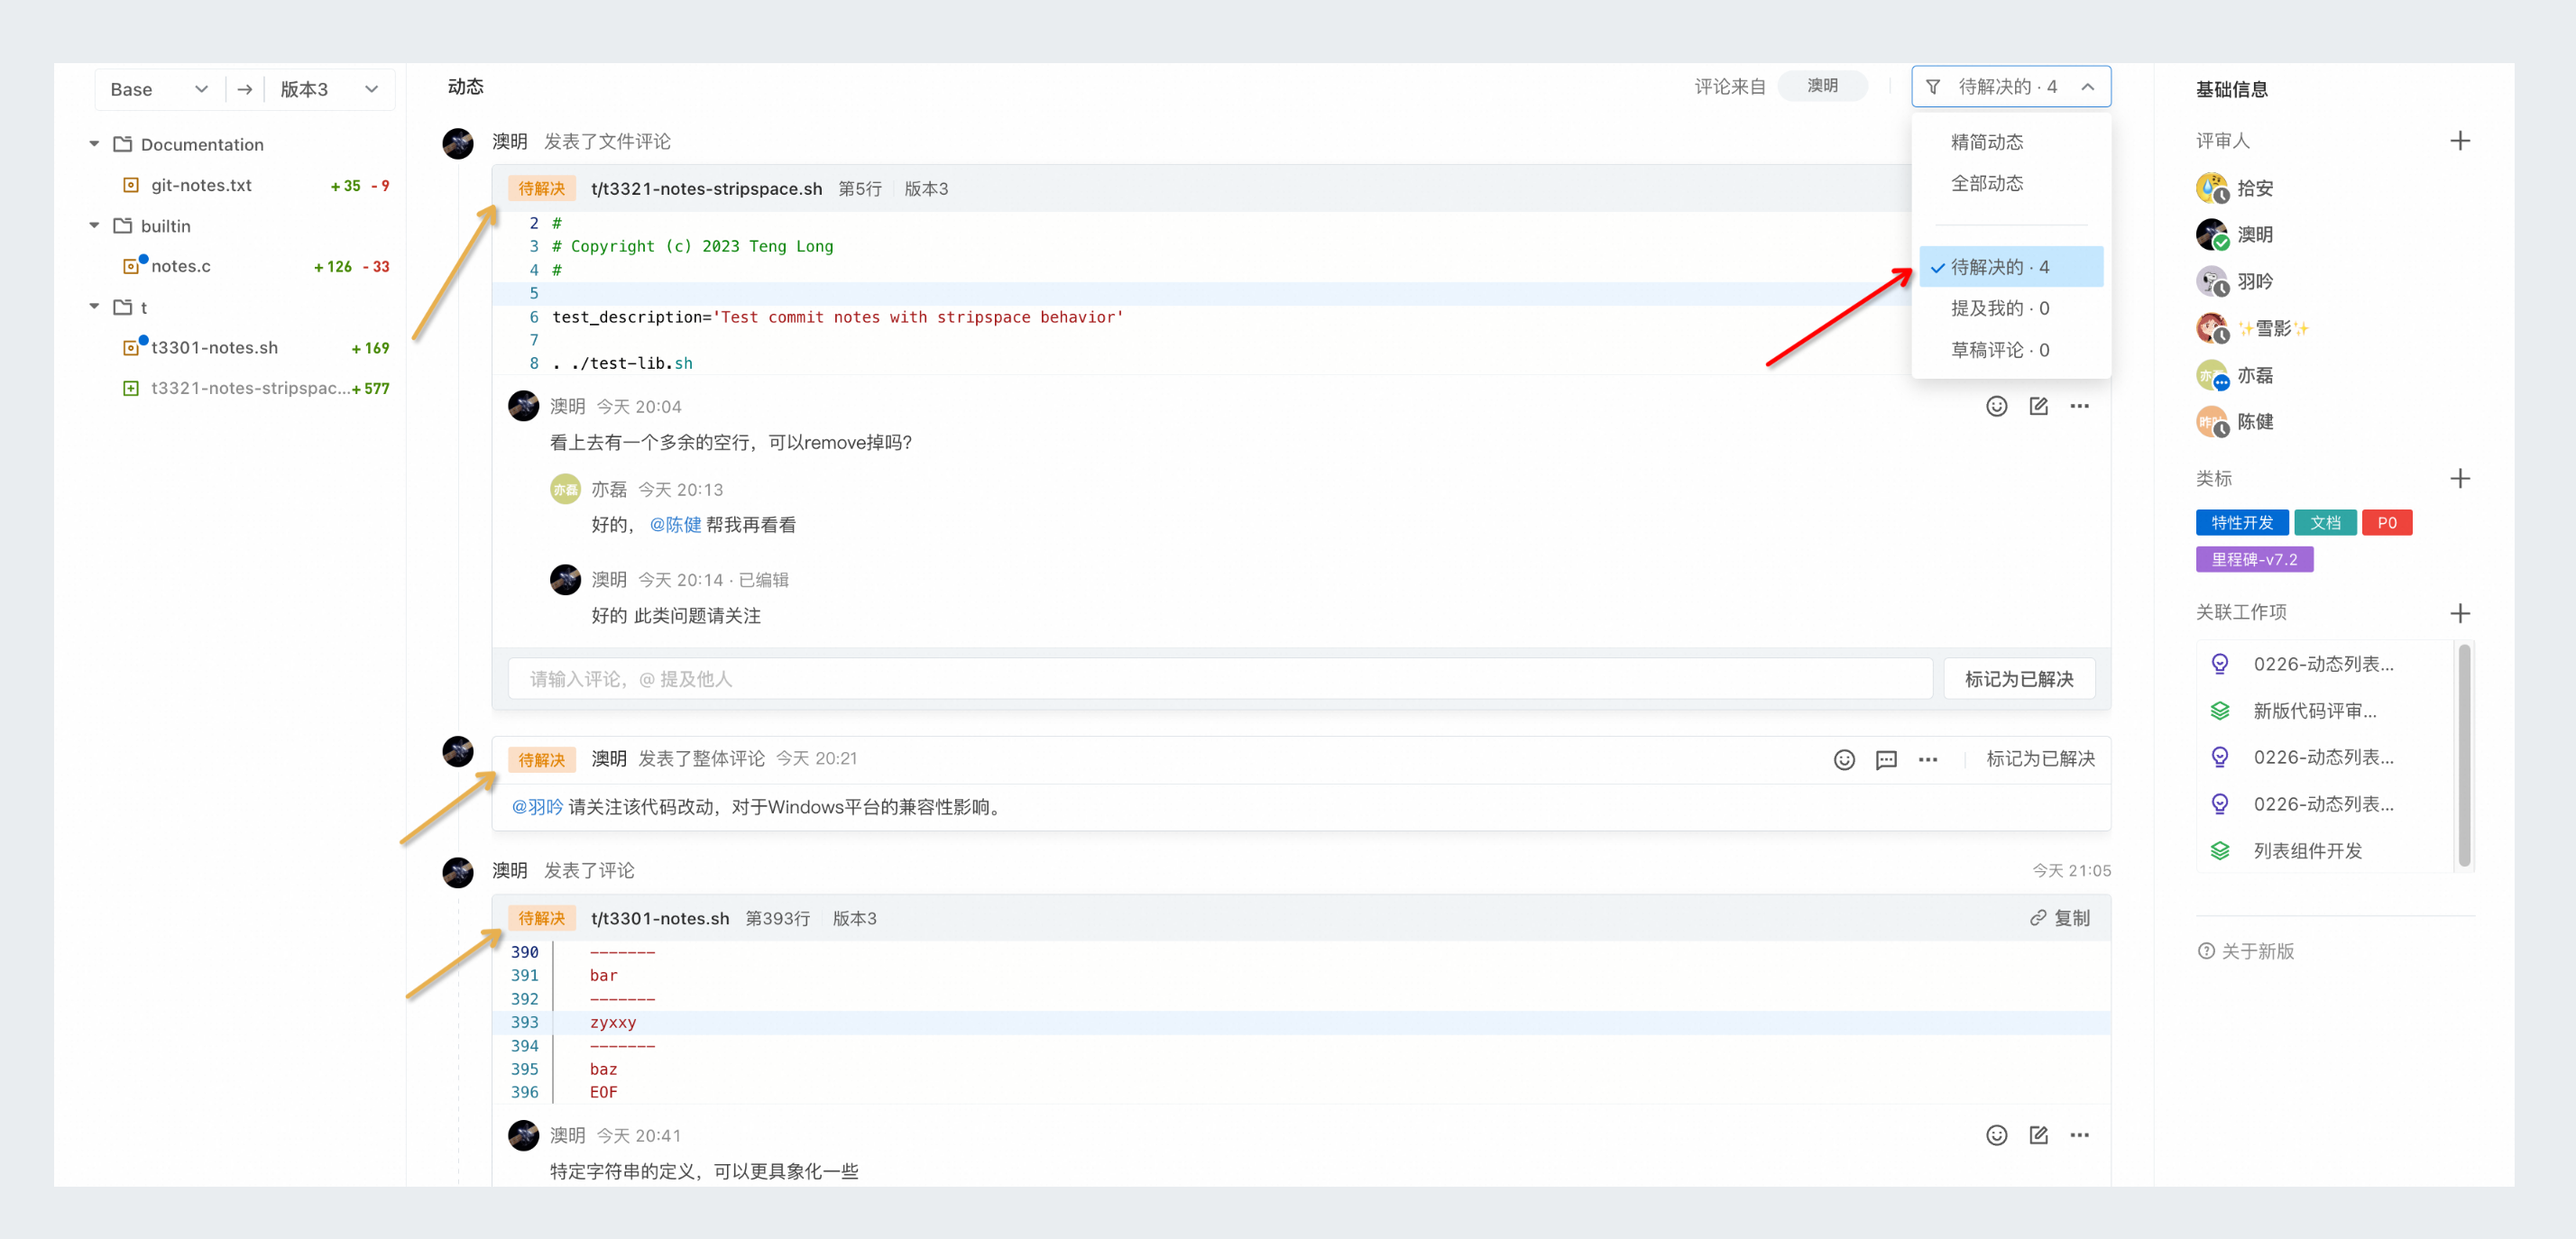Click layers icon beside 列表组件开发
The image size is (2576, 1239).
click(x=2219, y=851)
